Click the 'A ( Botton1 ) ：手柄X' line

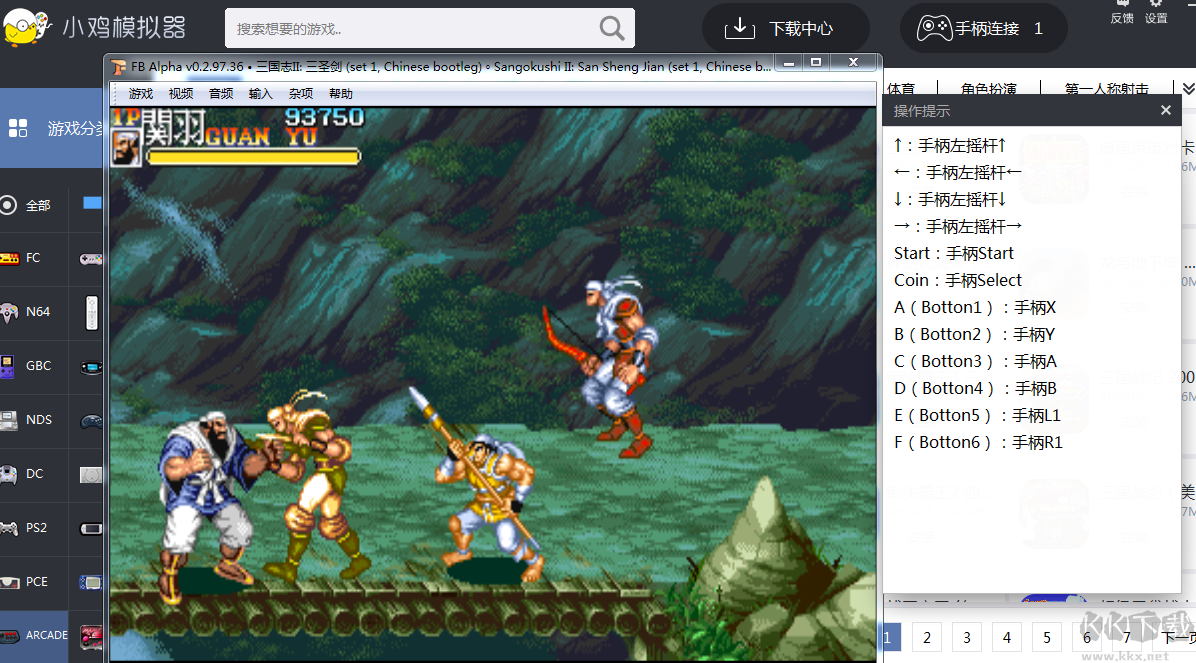975,307
